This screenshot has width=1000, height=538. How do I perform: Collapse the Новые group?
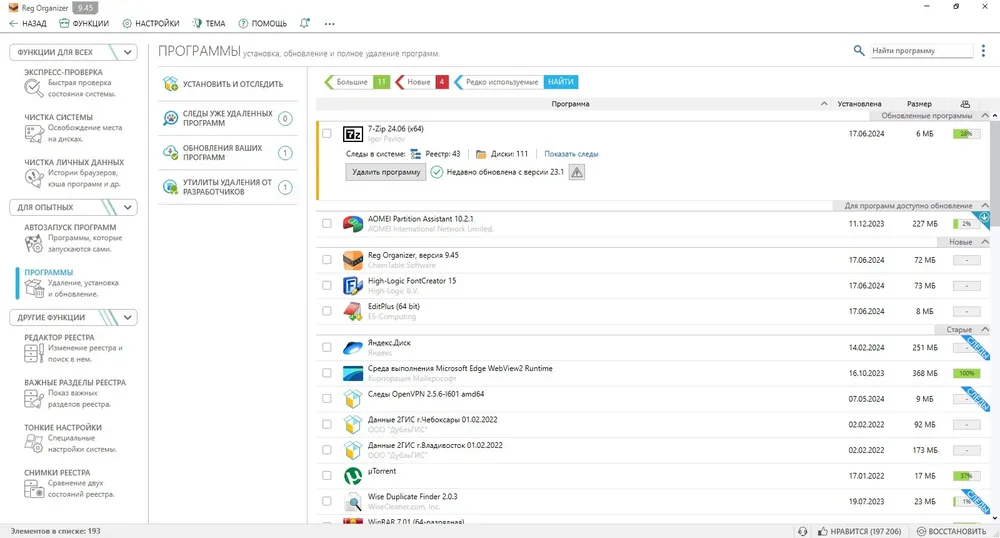click(x=985, y=242)
